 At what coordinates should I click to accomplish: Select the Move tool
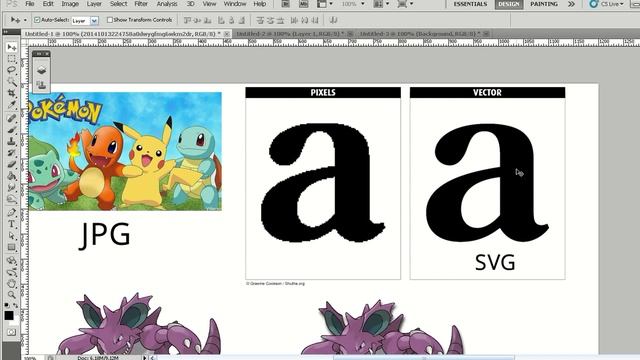11,47
